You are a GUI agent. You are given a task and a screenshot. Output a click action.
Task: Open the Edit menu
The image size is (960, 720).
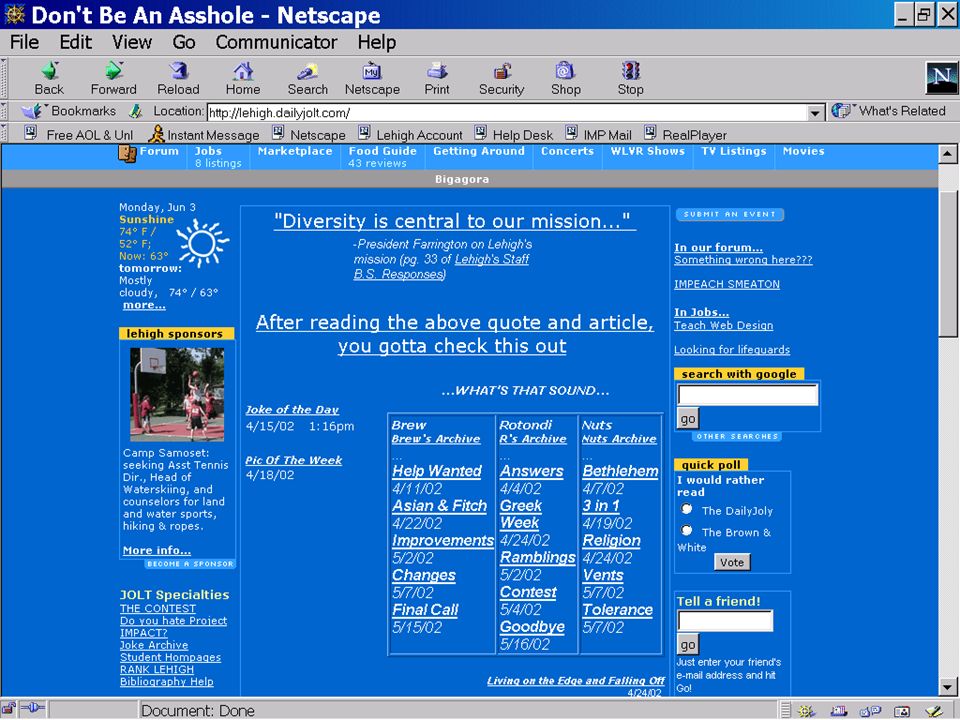coord(75,42)
